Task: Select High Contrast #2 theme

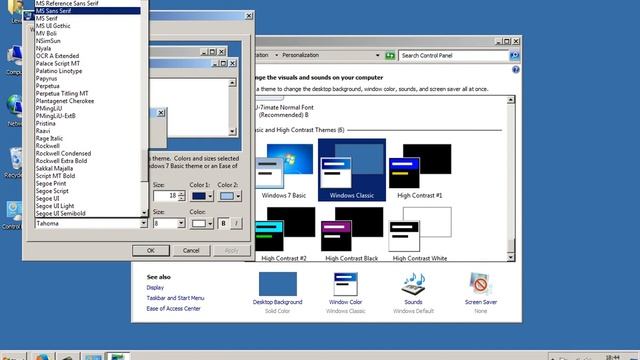Action: pyautogui.click(x=284, y=234)
